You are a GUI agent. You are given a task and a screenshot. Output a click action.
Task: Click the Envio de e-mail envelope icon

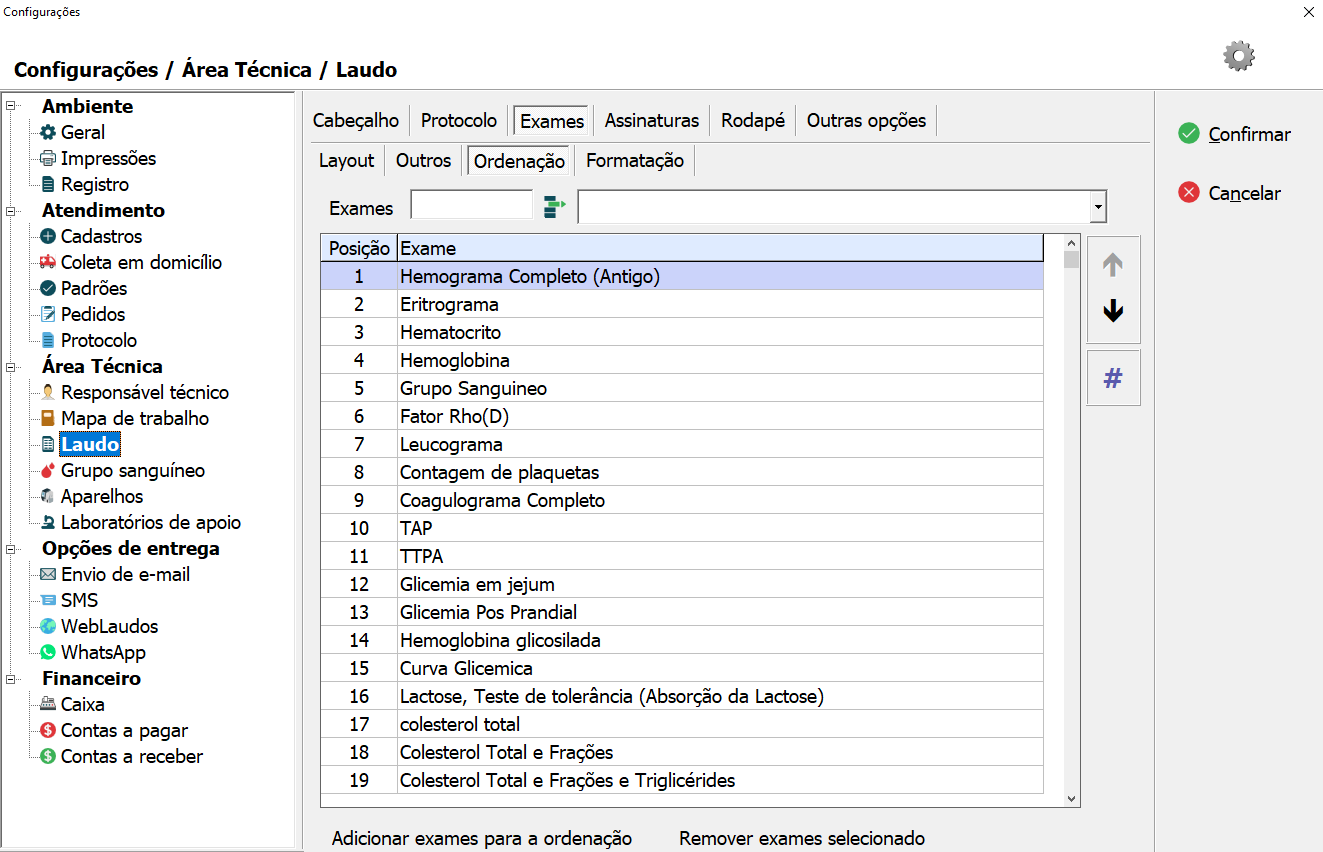48,574
